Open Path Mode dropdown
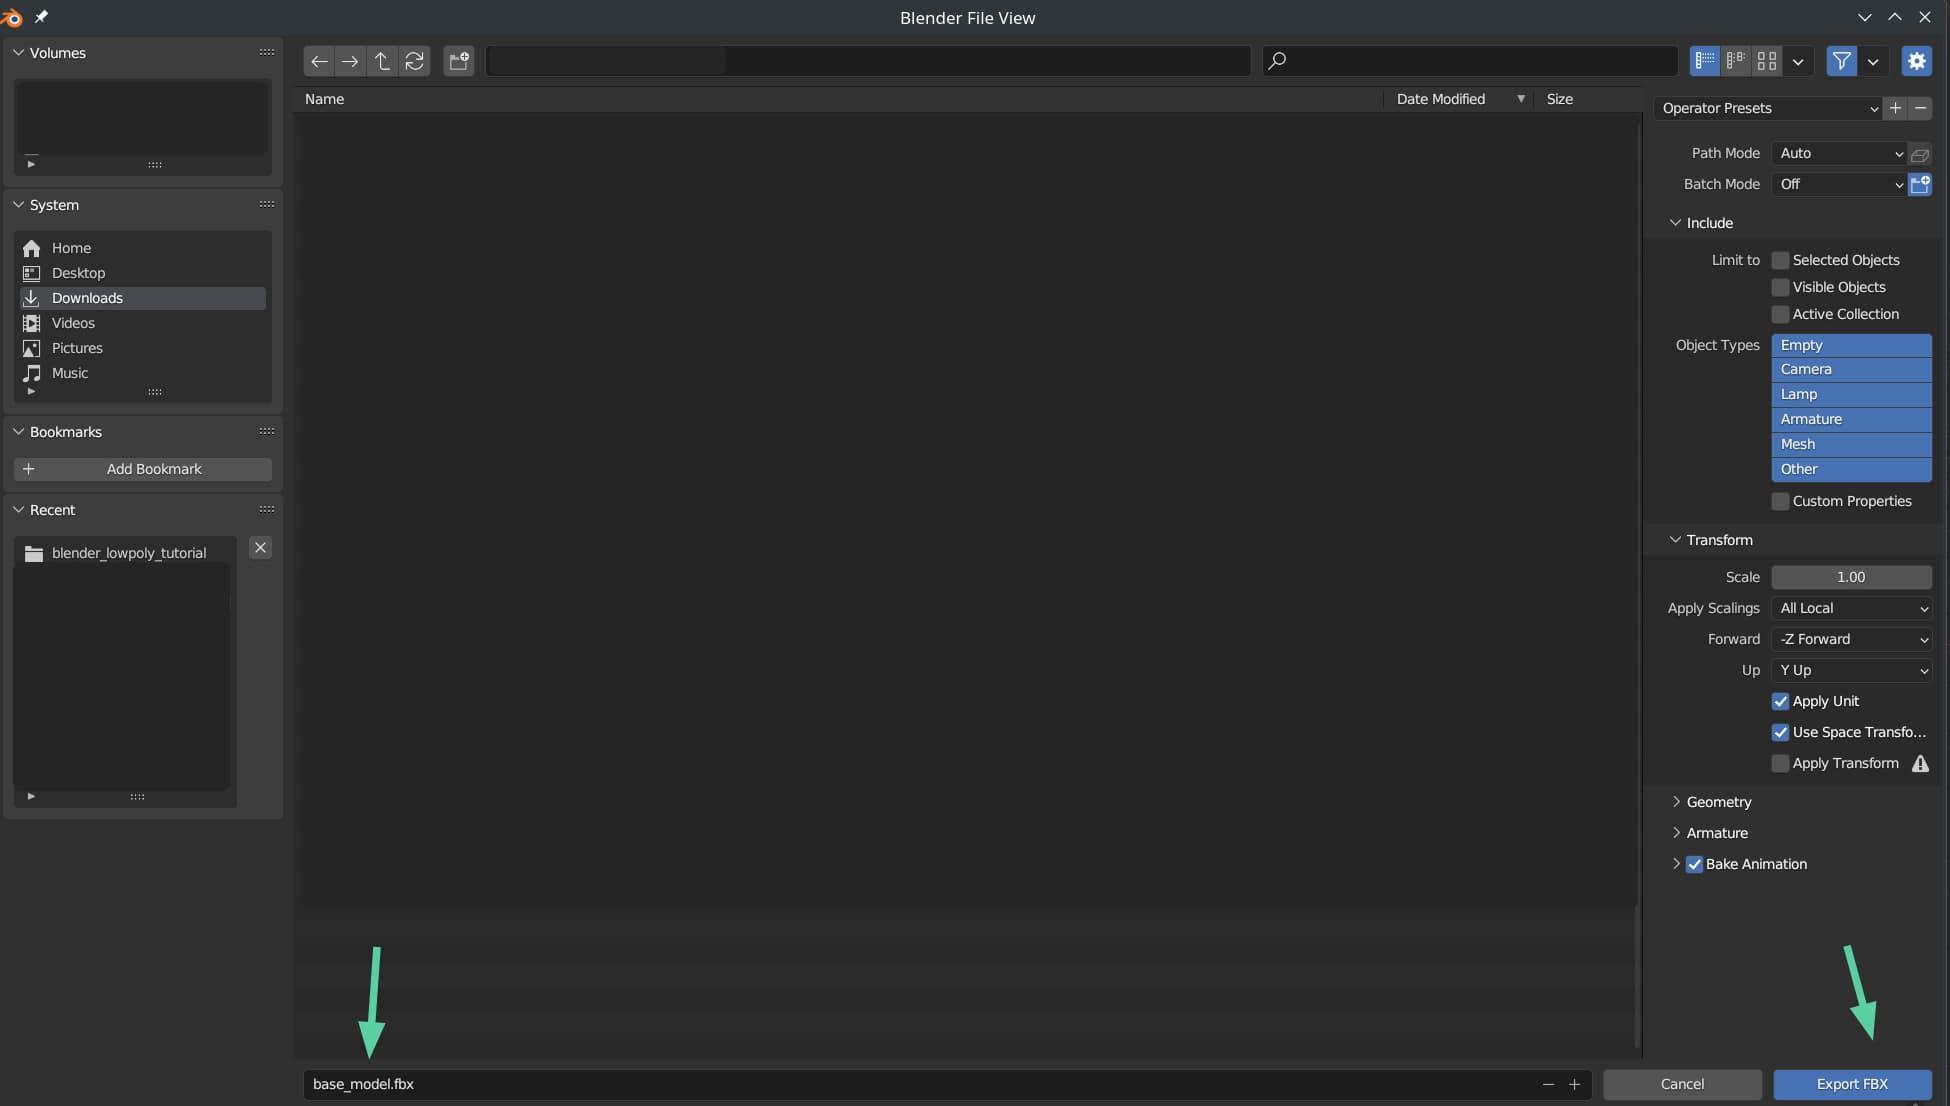Image resolution: width=1950 pixels, height=1106 pixels. coord(1839,153)
